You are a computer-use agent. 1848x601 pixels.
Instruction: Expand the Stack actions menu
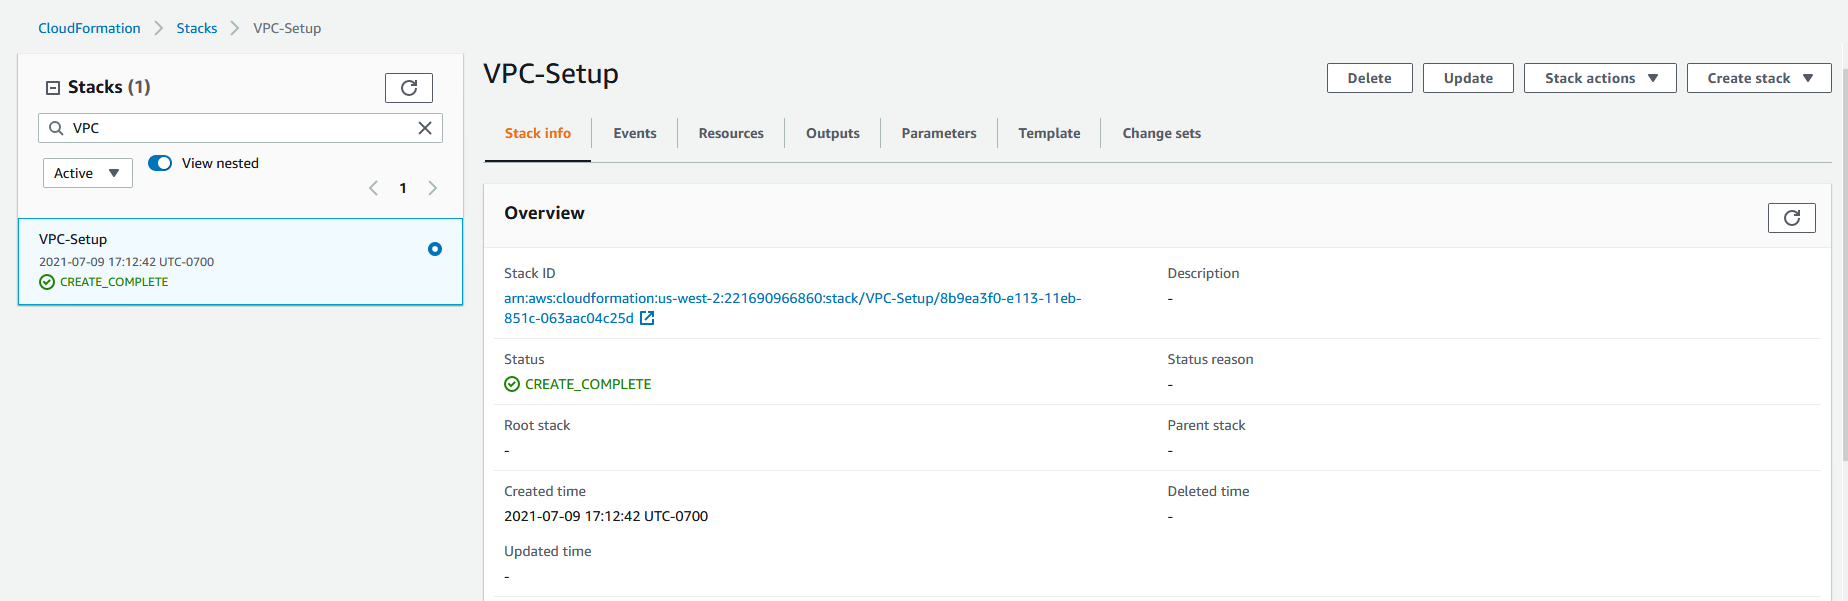(x=1599, y=78)
